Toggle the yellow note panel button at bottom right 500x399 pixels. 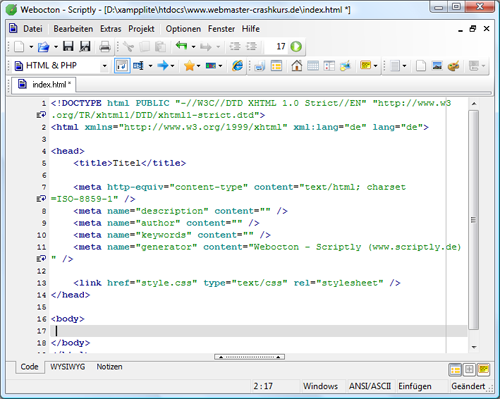(x=483, y=369)
